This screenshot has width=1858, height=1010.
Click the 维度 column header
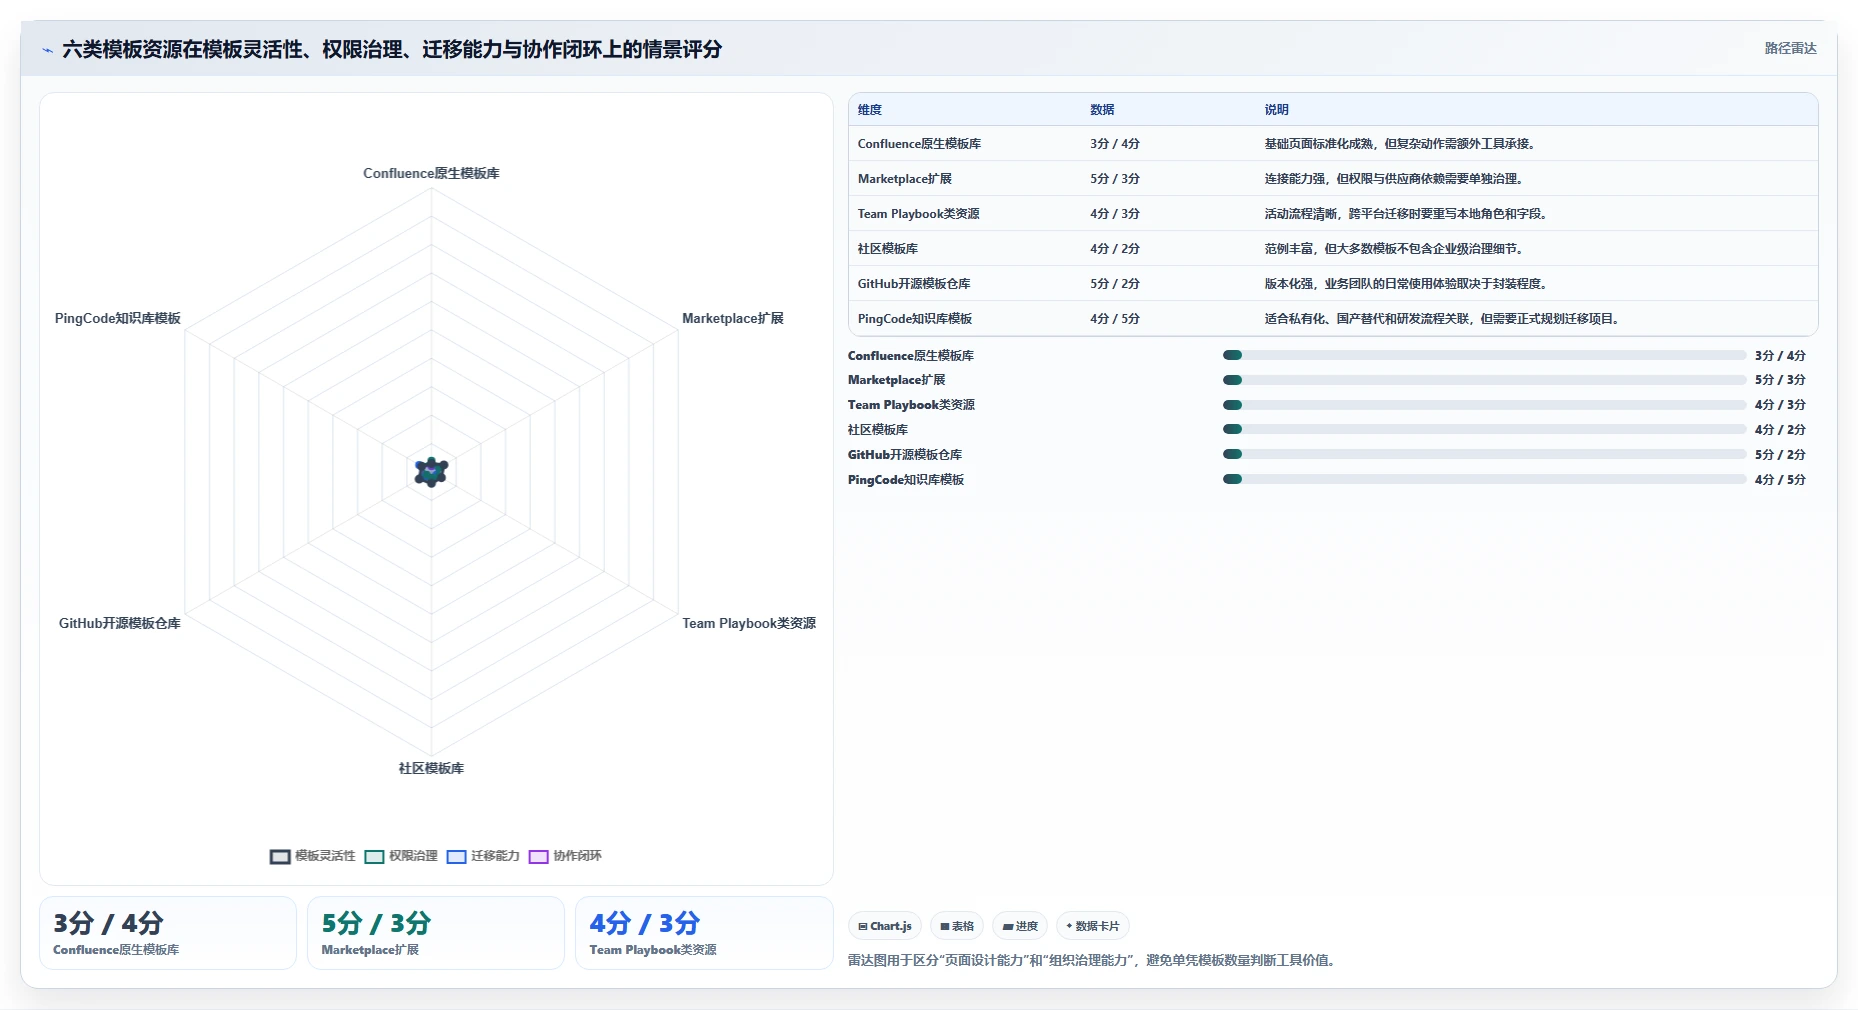coord(870,110)
